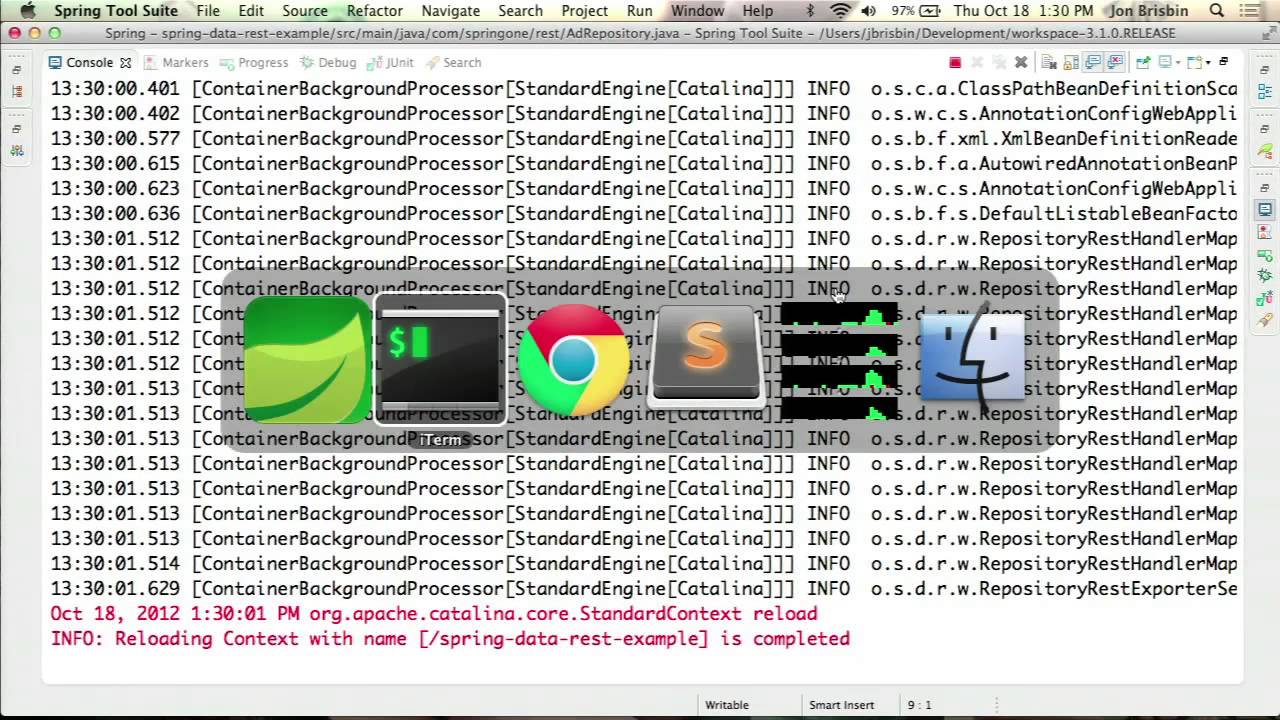Image resolution: width=1280 pixels, height=720 pixels.
Task: Click the Display Selected Console icon
Action: tap(1163, 62)
